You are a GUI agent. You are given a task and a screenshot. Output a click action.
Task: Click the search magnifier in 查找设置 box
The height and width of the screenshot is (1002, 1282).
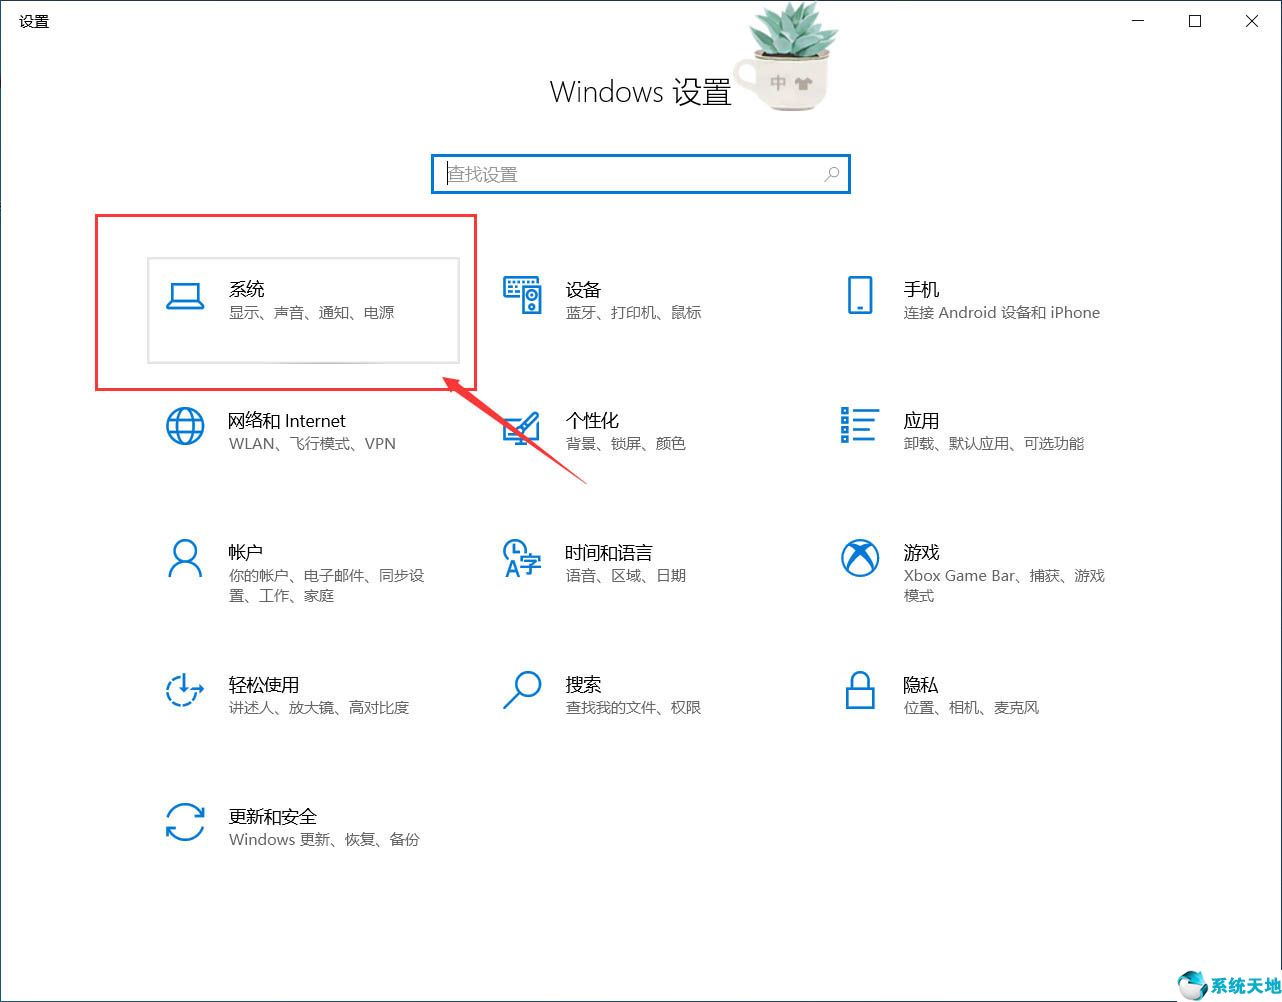tap(831, 174)
